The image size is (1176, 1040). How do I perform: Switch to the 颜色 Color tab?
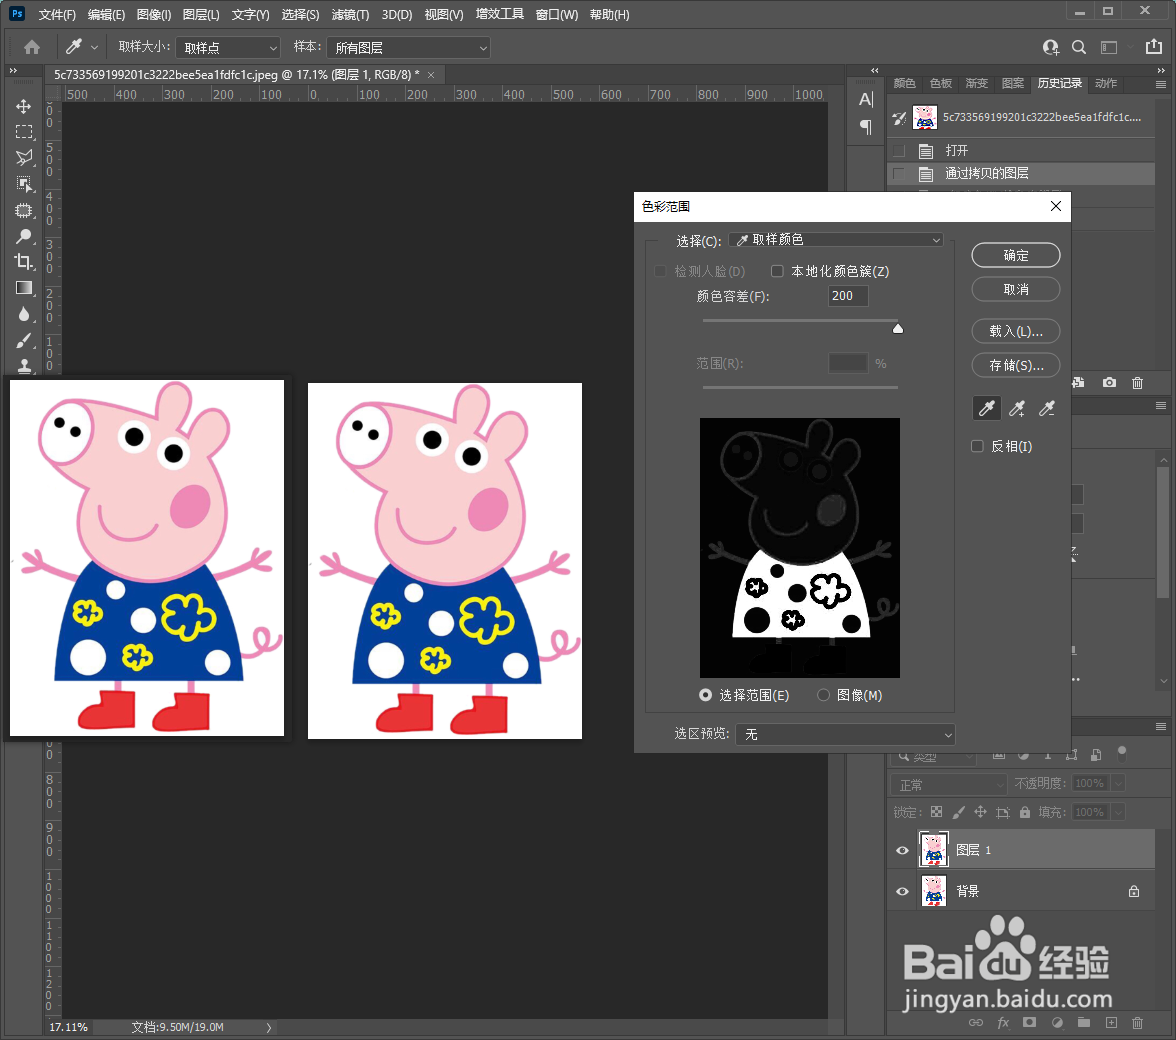(904, 83)
